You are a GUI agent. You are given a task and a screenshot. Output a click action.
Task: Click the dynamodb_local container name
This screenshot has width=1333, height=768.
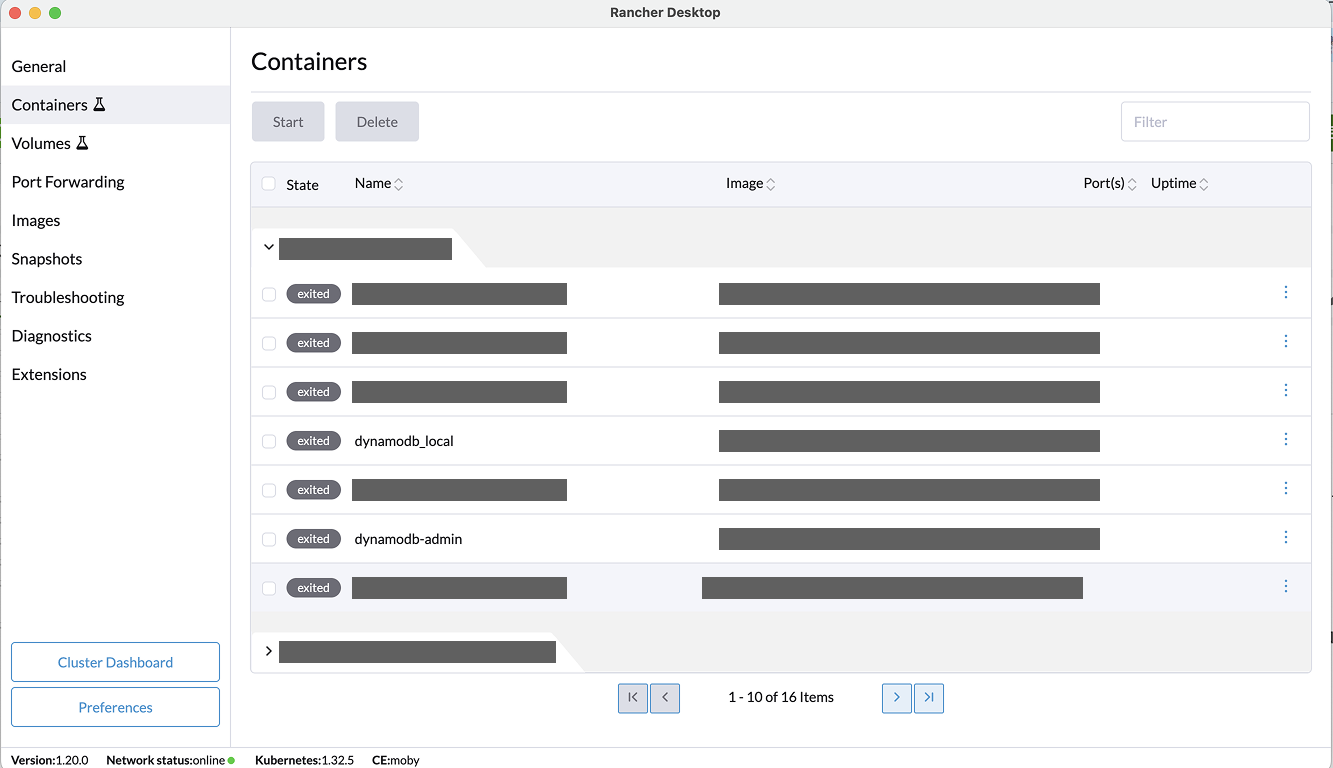404,441
